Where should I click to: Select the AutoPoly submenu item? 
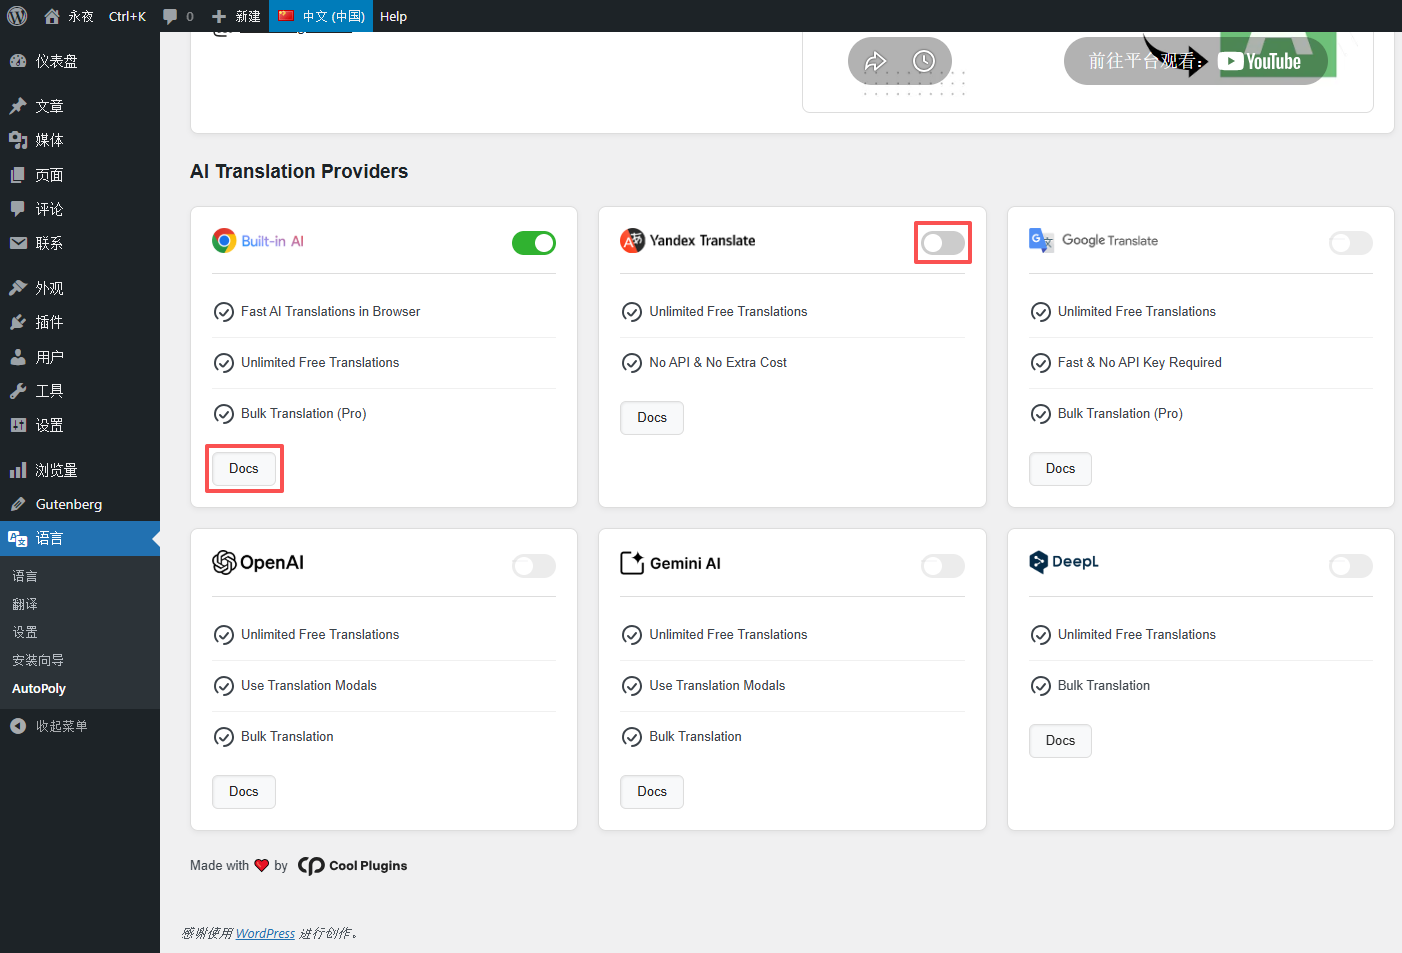[39, 689]
